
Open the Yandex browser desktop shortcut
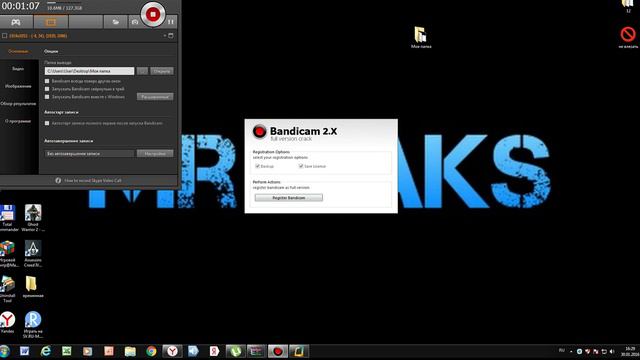click(x=7, y=322)
